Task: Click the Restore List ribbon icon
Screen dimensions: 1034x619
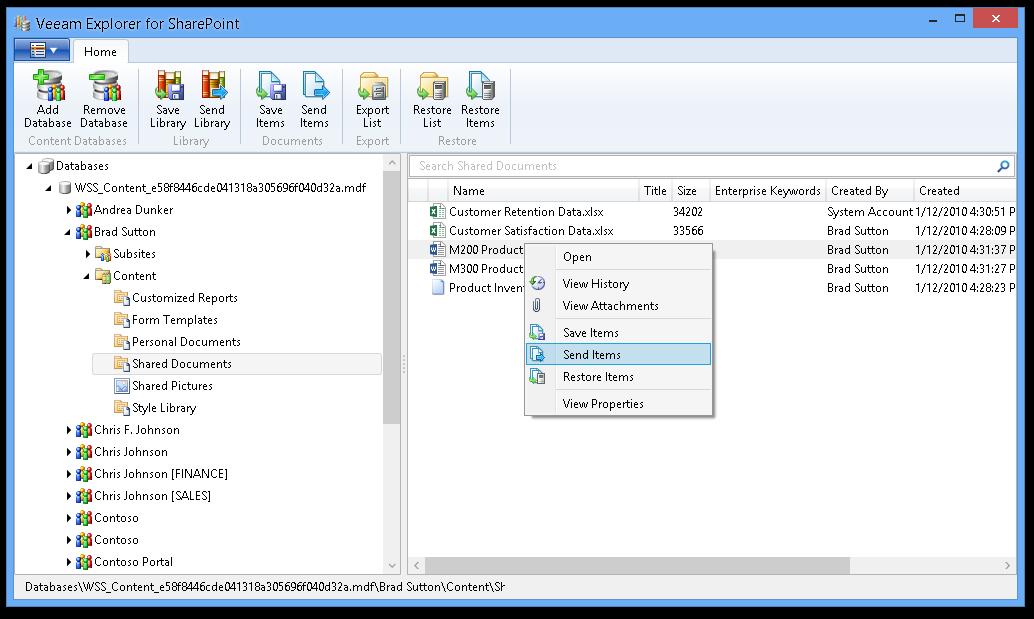Action: 433,86
